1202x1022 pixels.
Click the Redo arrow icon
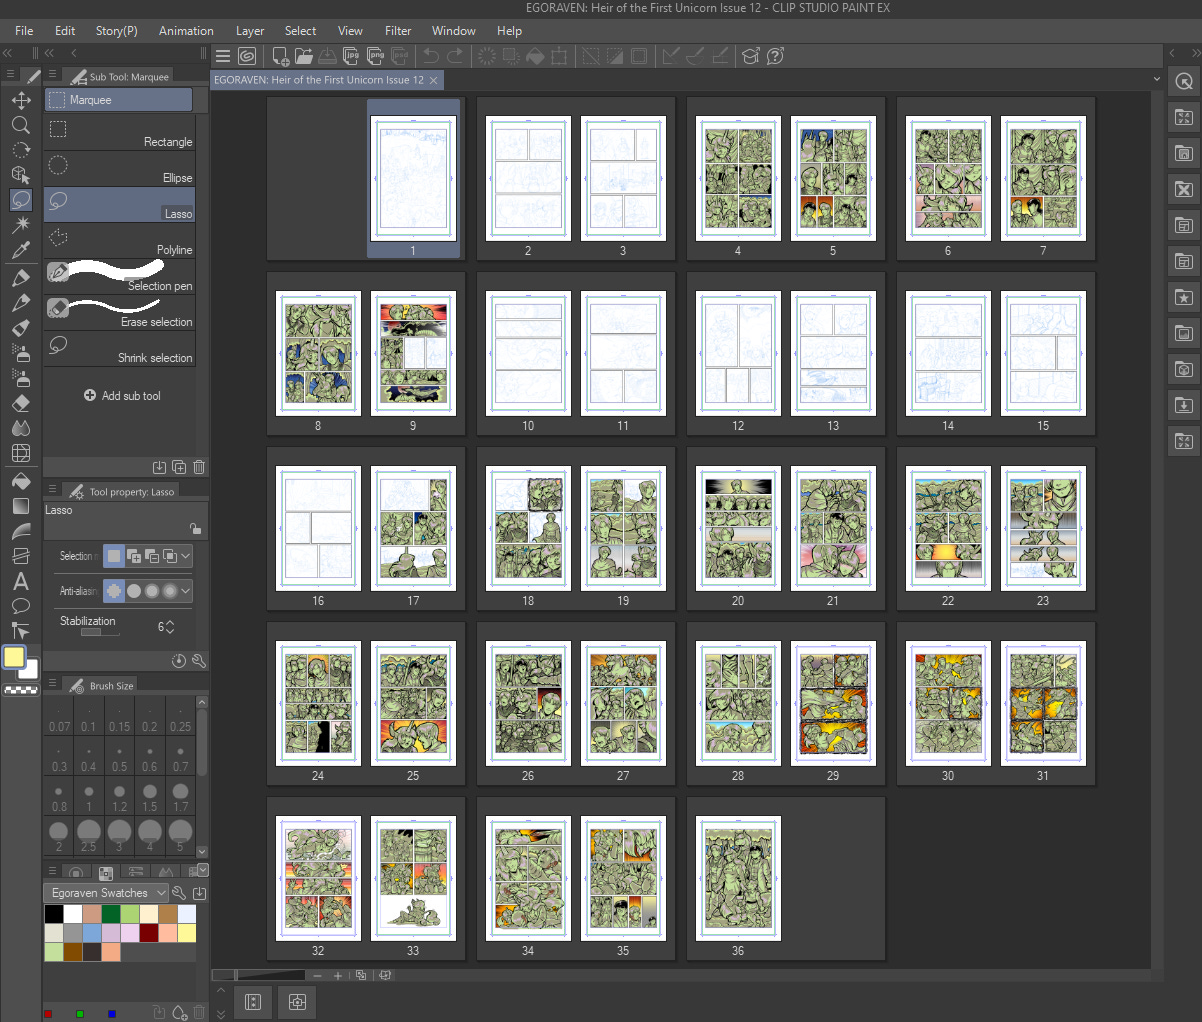pos(455,56)
